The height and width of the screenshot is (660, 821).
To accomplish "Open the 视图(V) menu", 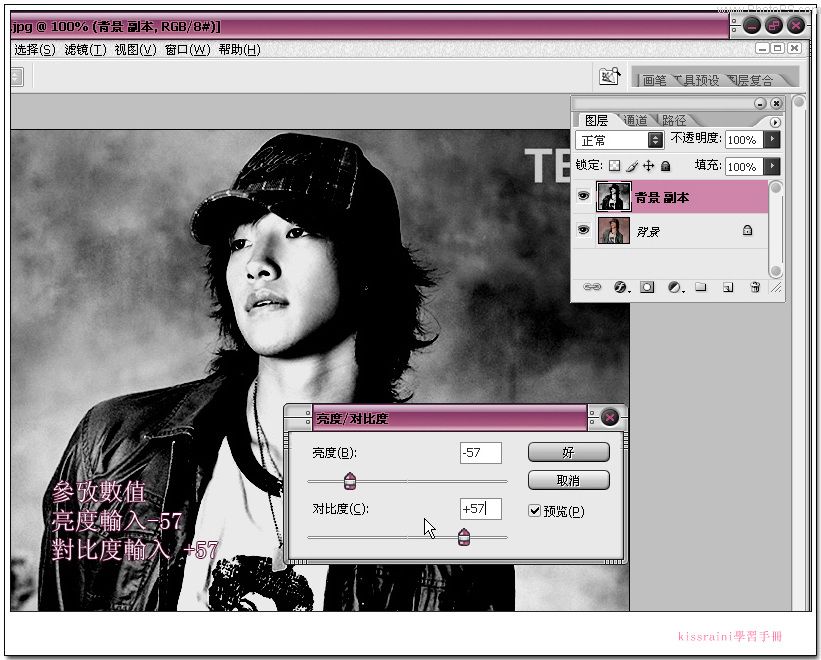I will point(136,50).
